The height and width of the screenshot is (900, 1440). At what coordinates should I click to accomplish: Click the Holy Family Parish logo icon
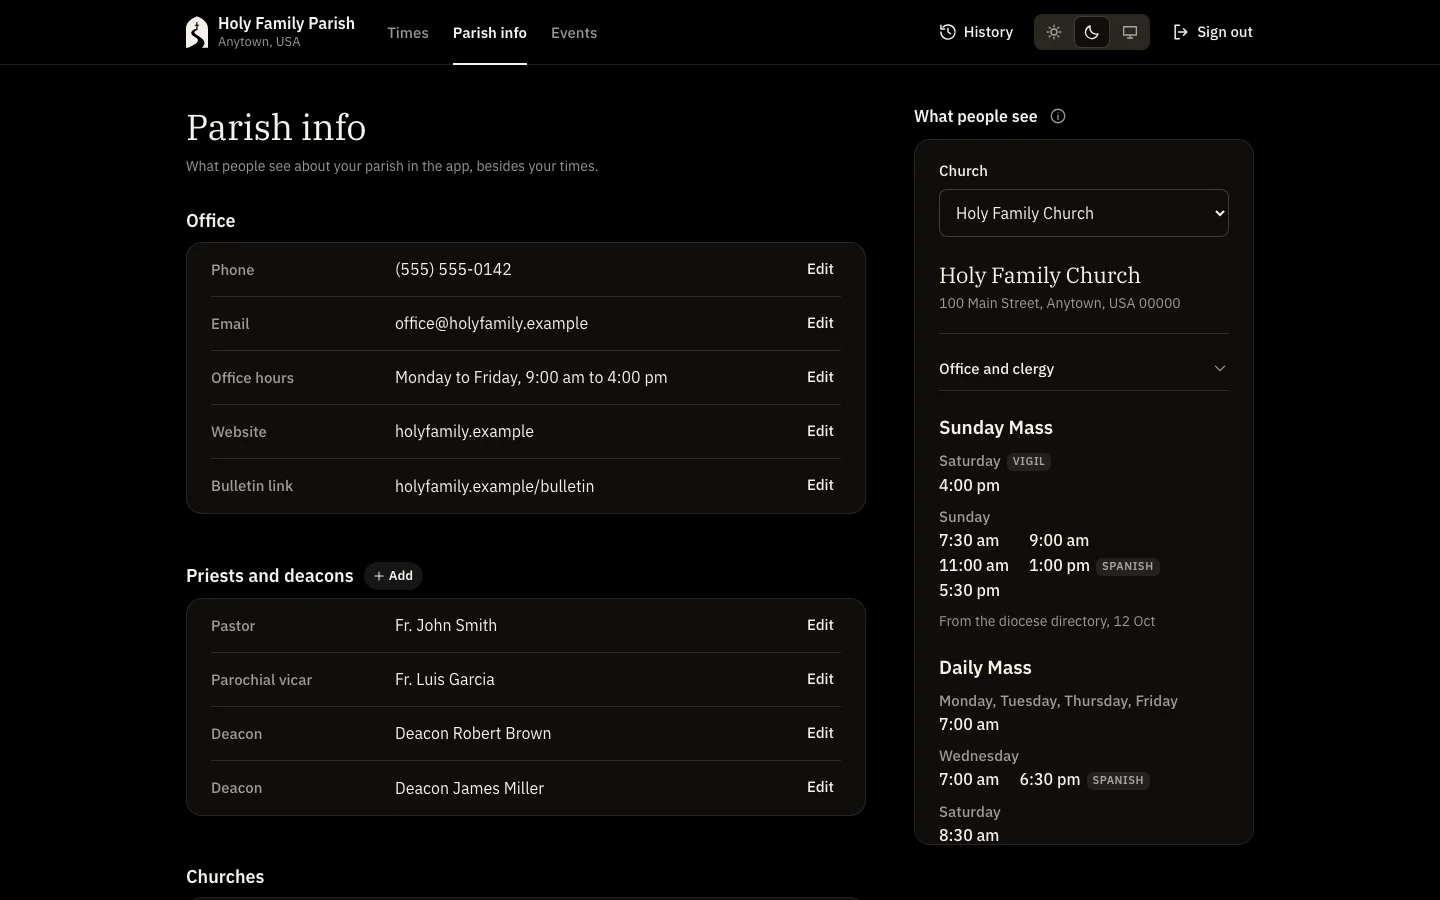coord(197,32)
